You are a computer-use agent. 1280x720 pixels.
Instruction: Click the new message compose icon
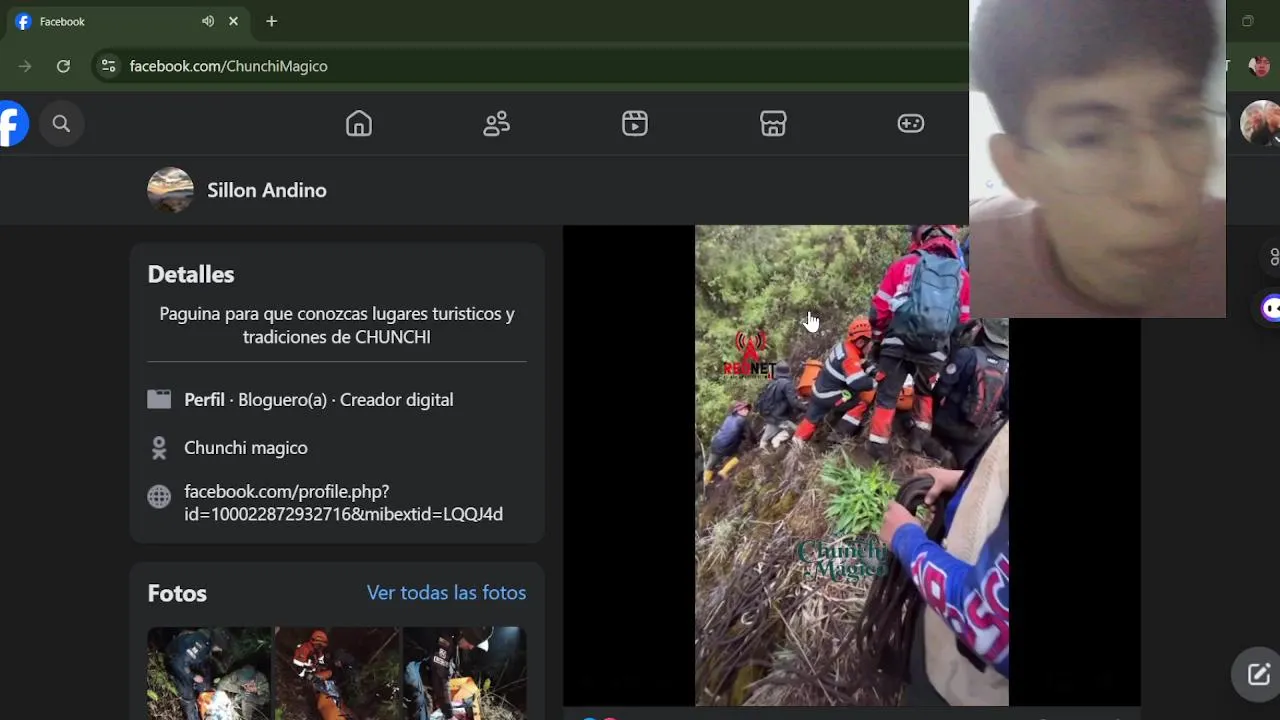point(1258,674)
